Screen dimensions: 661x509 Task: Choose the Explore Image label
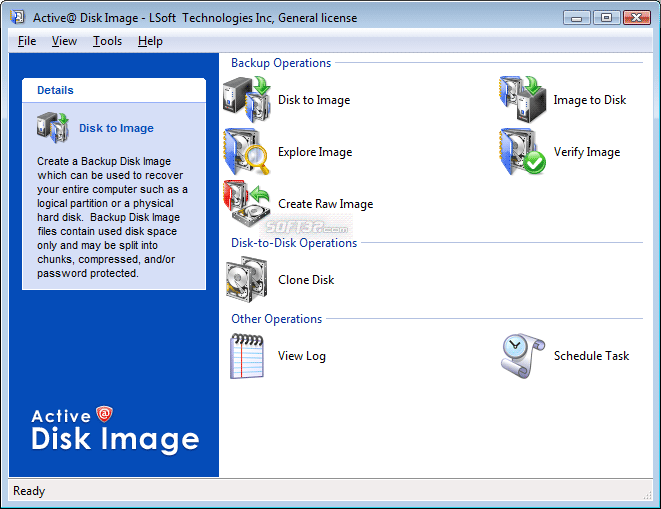click(x=315, y=152)
